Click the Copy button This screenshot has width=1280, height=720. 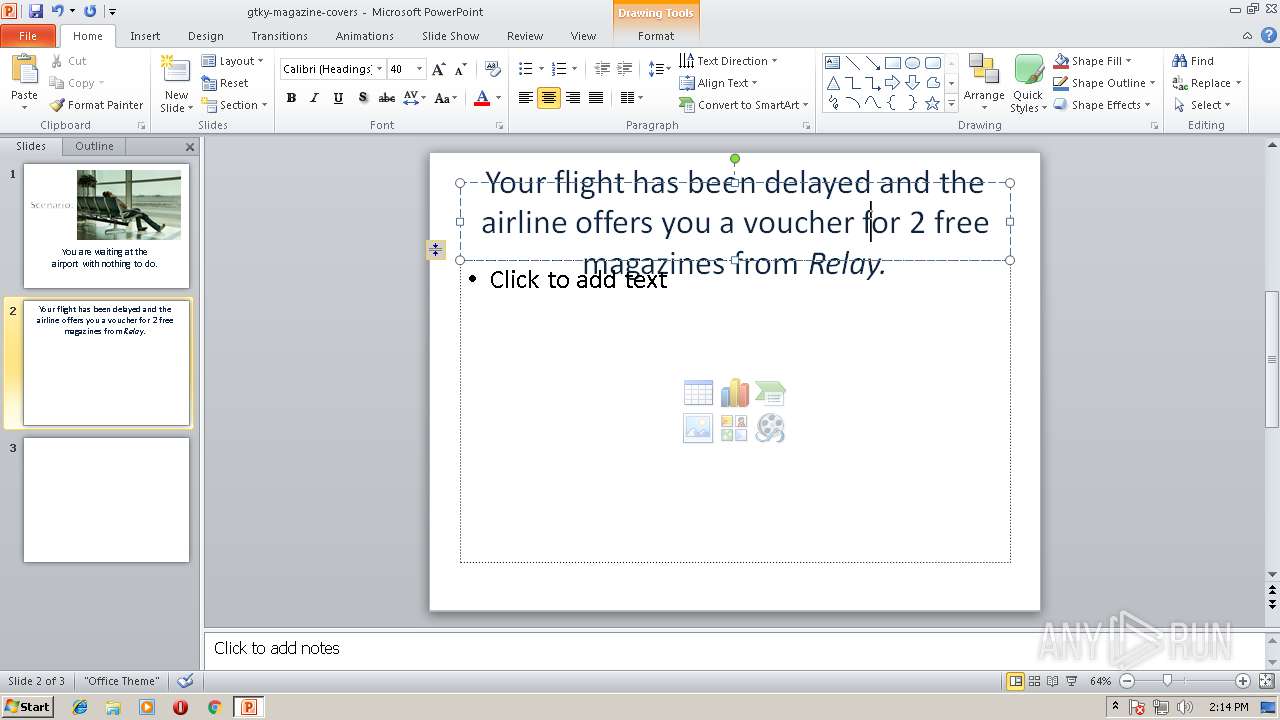(x=76, y=83)
